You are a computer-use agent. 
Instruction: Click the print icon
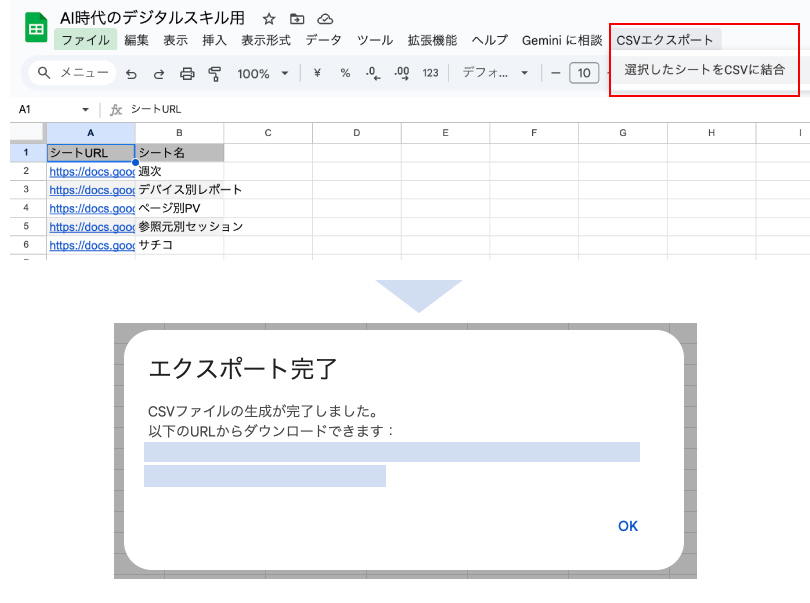pyautogui.click(x=187, y=73)
